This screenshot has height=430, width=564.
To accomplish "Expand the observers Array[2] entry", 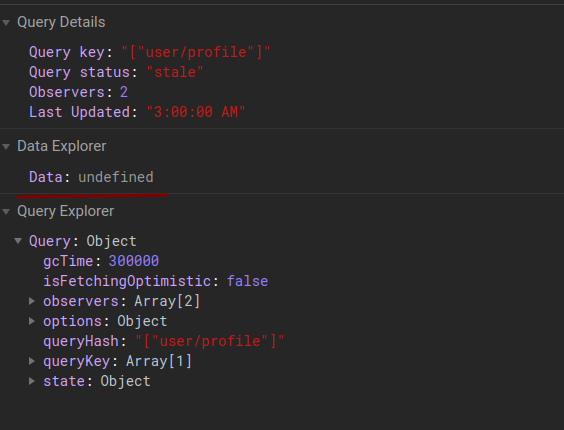I will (32, 301).
